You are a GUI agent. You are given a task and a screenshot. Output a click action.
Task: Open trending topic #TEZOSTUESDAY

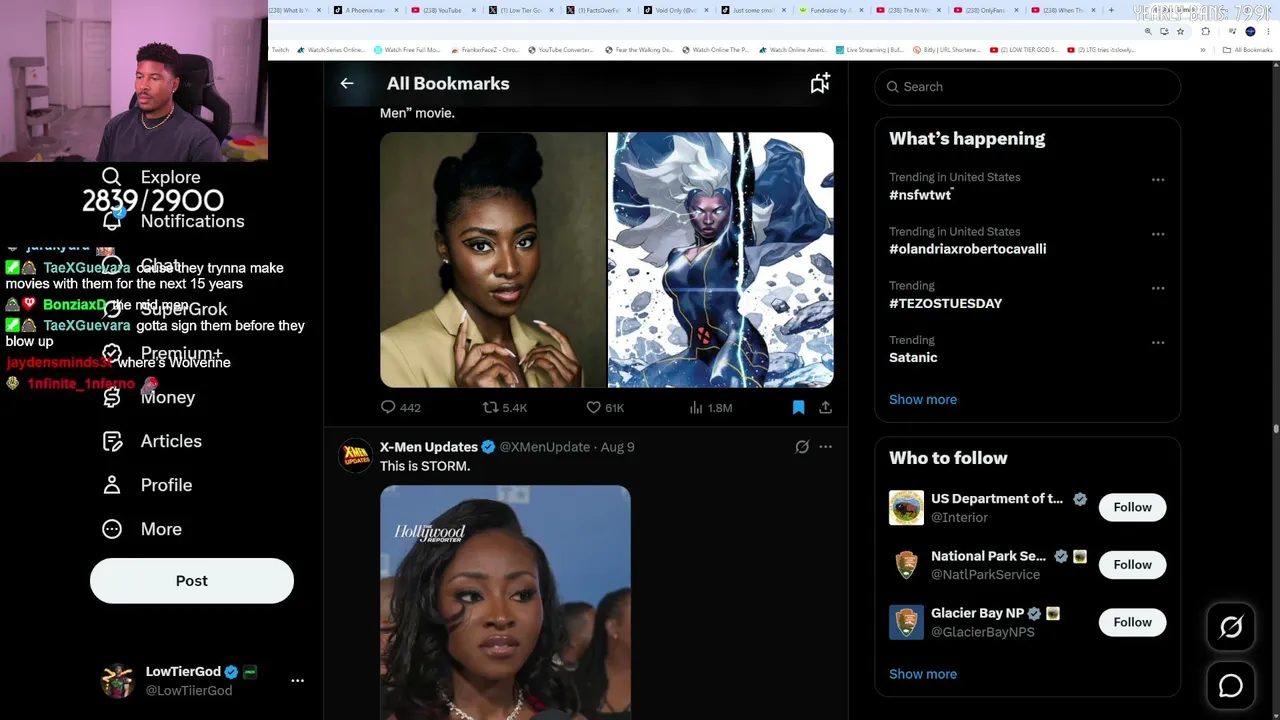click(945, 303)
